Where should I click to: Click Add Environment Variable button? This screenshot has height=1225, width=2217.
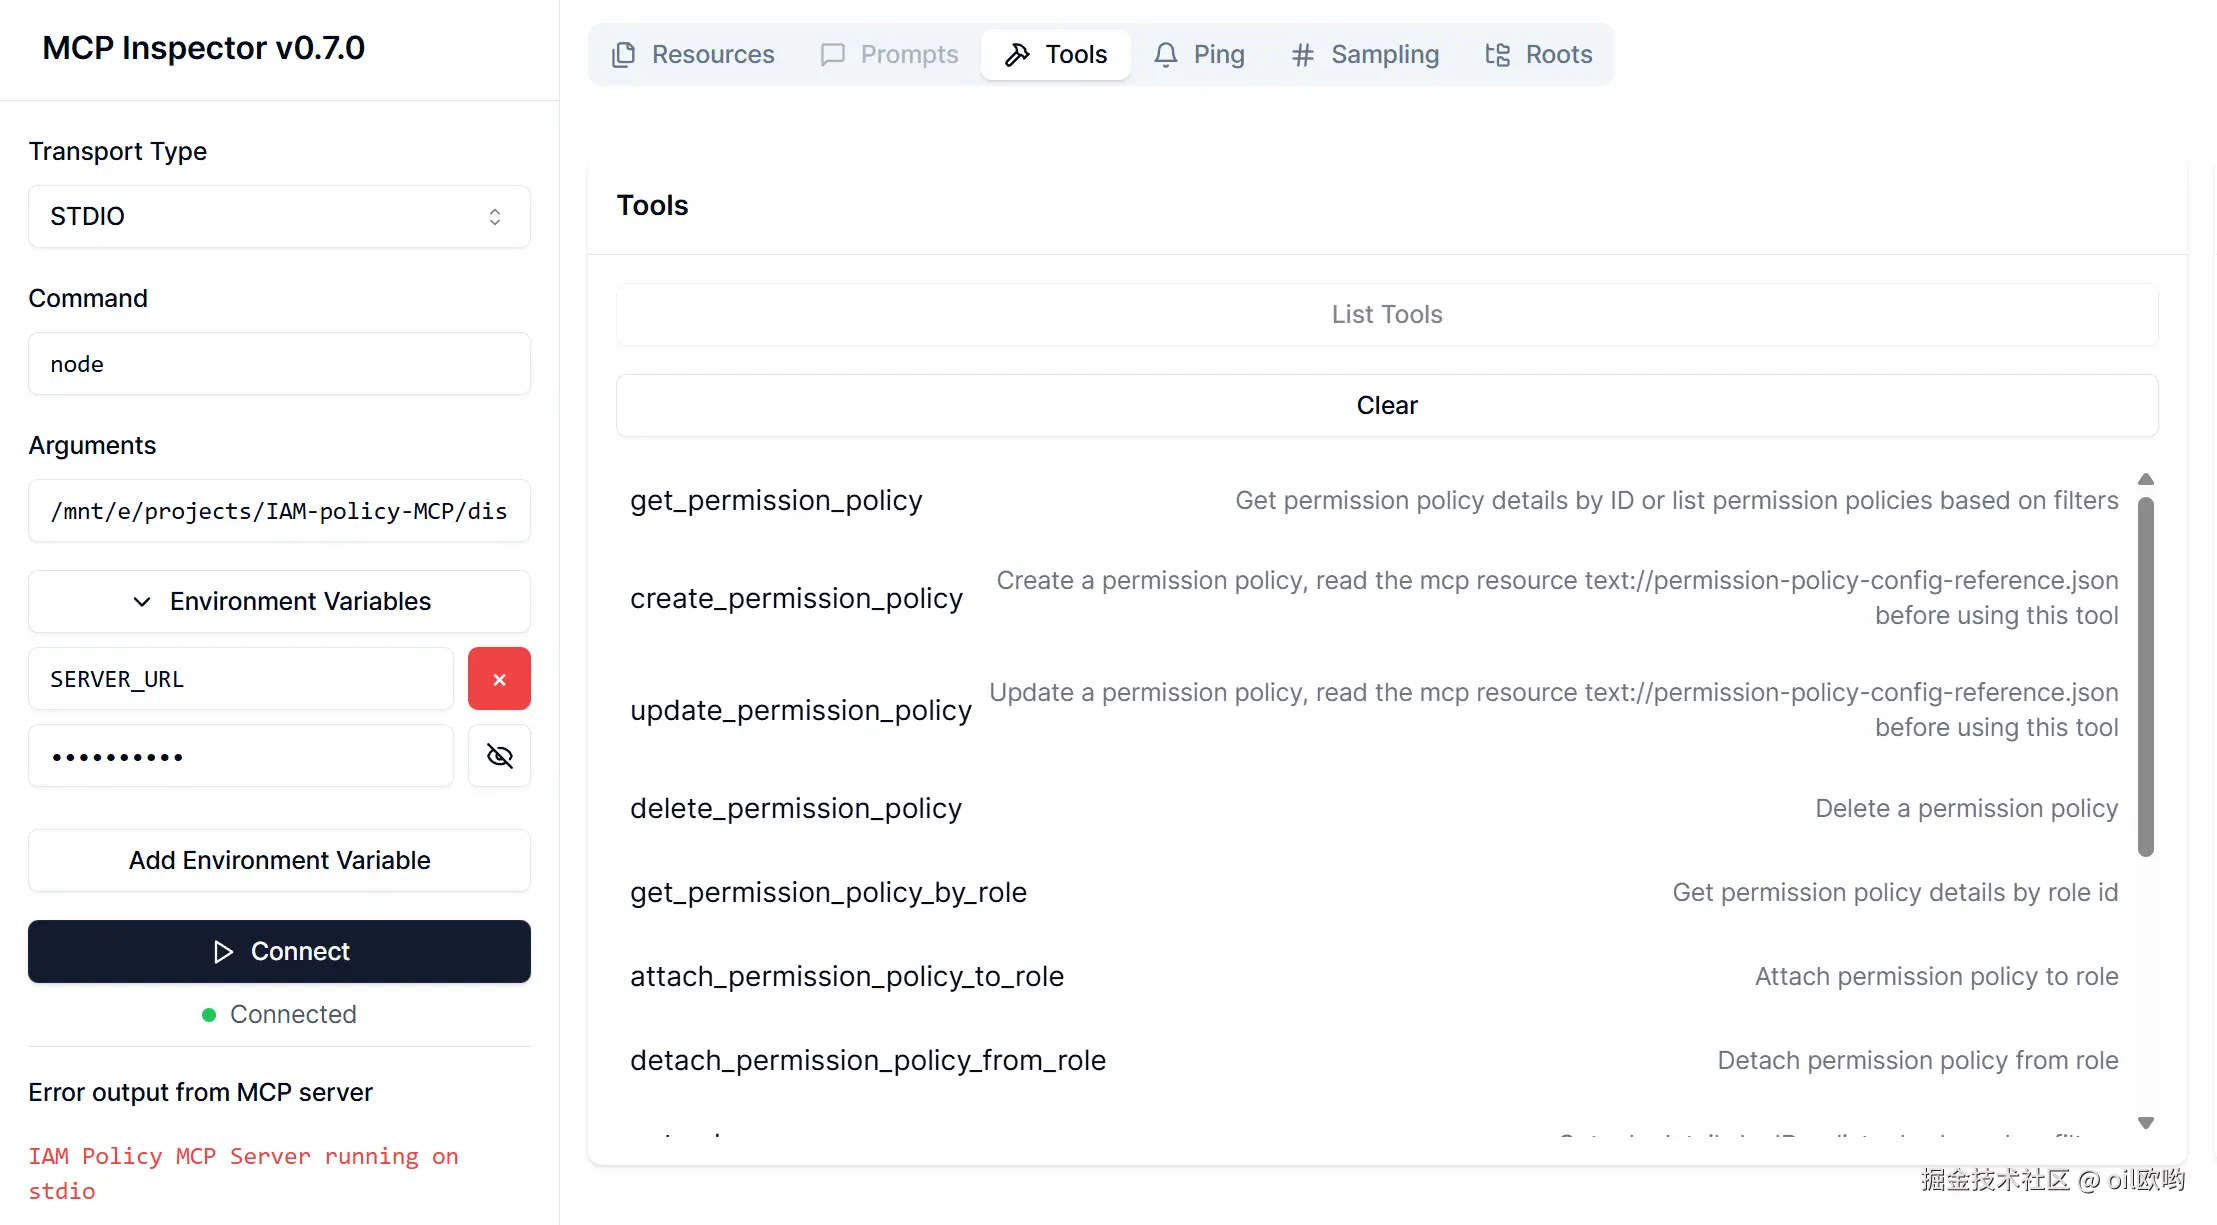(279, 860)
